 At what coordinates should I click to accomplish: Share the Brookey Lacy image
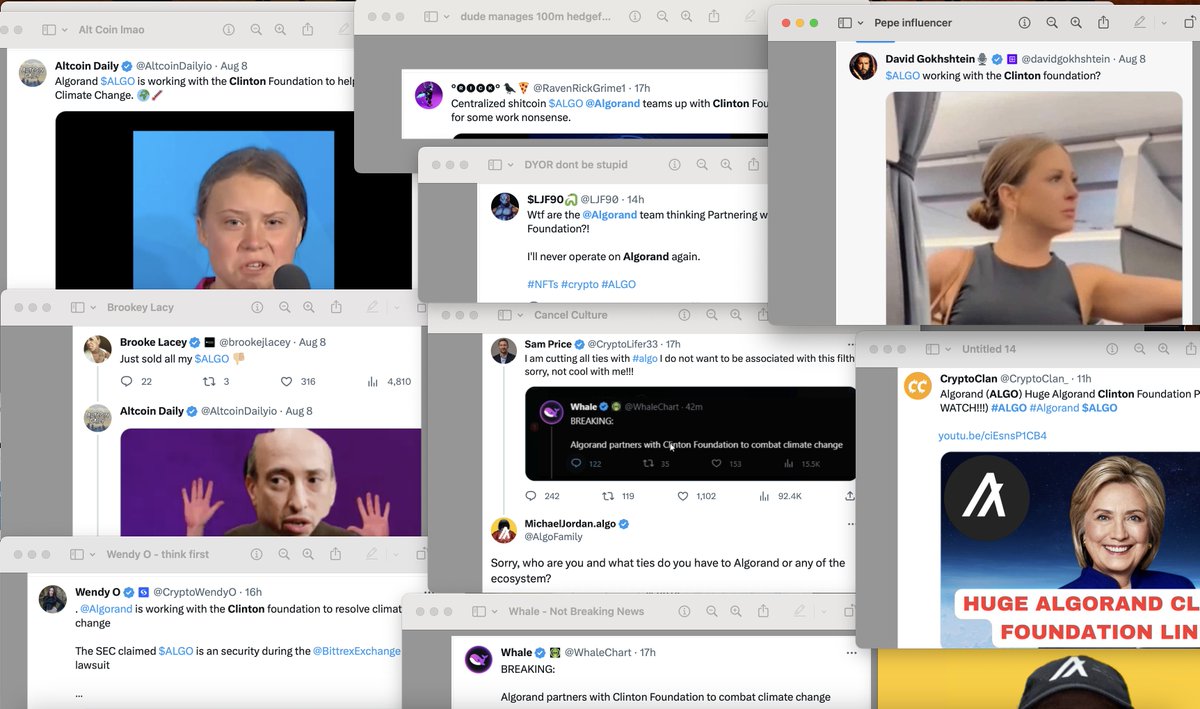337,306
